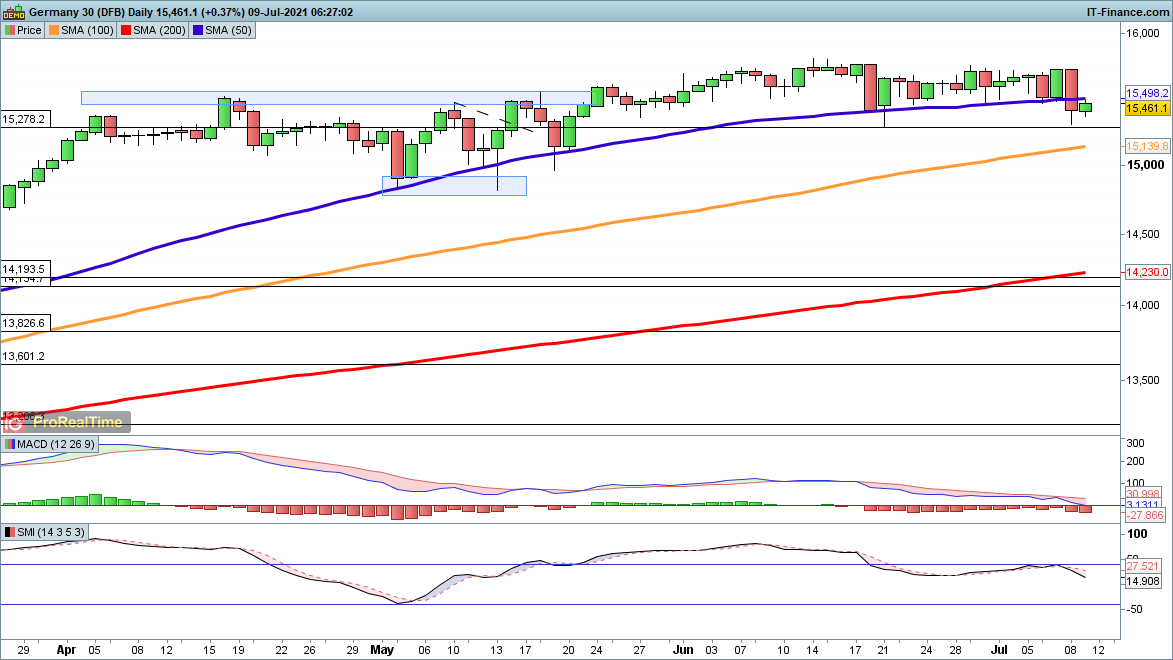The height and width of the screenshot is (660, 1173).
Task: Click the 14,230.0 SMA 200 value tag
Action: (1147, 272)
